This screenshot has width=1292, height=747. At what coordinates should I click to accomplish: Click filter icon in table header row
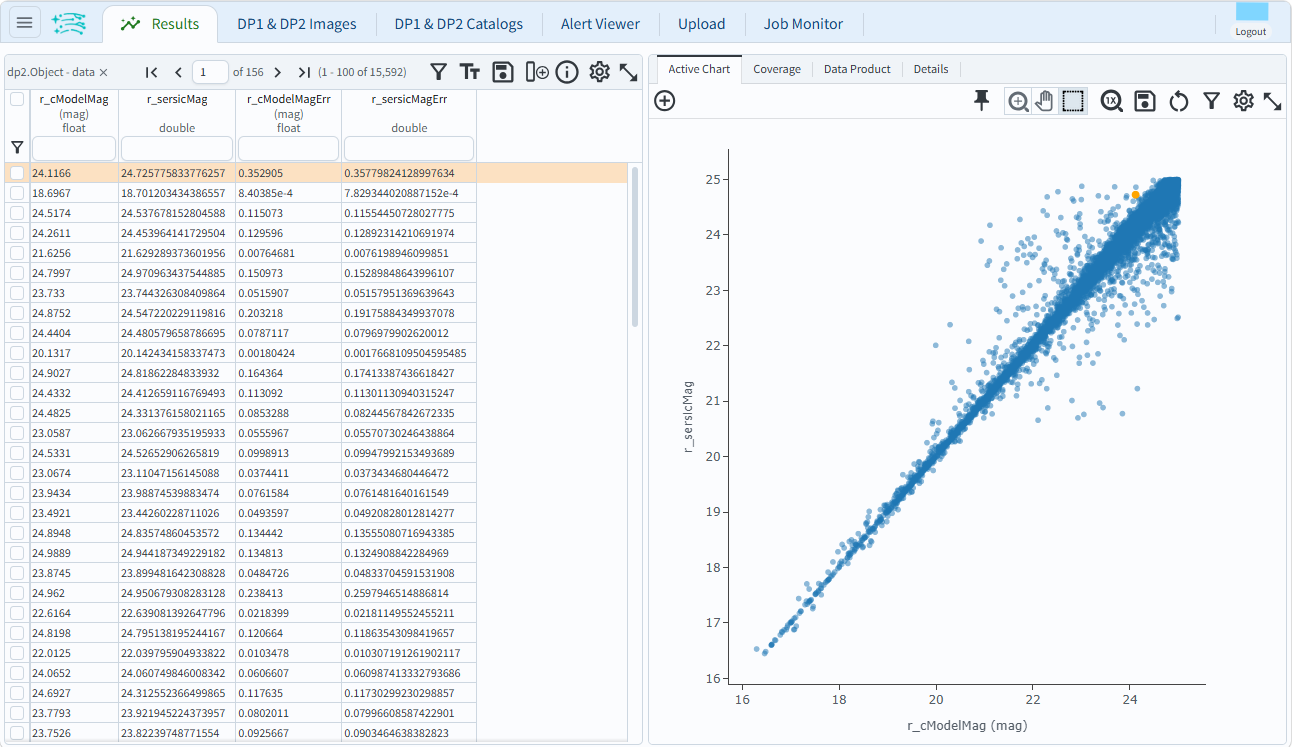(x=17, y=147)
